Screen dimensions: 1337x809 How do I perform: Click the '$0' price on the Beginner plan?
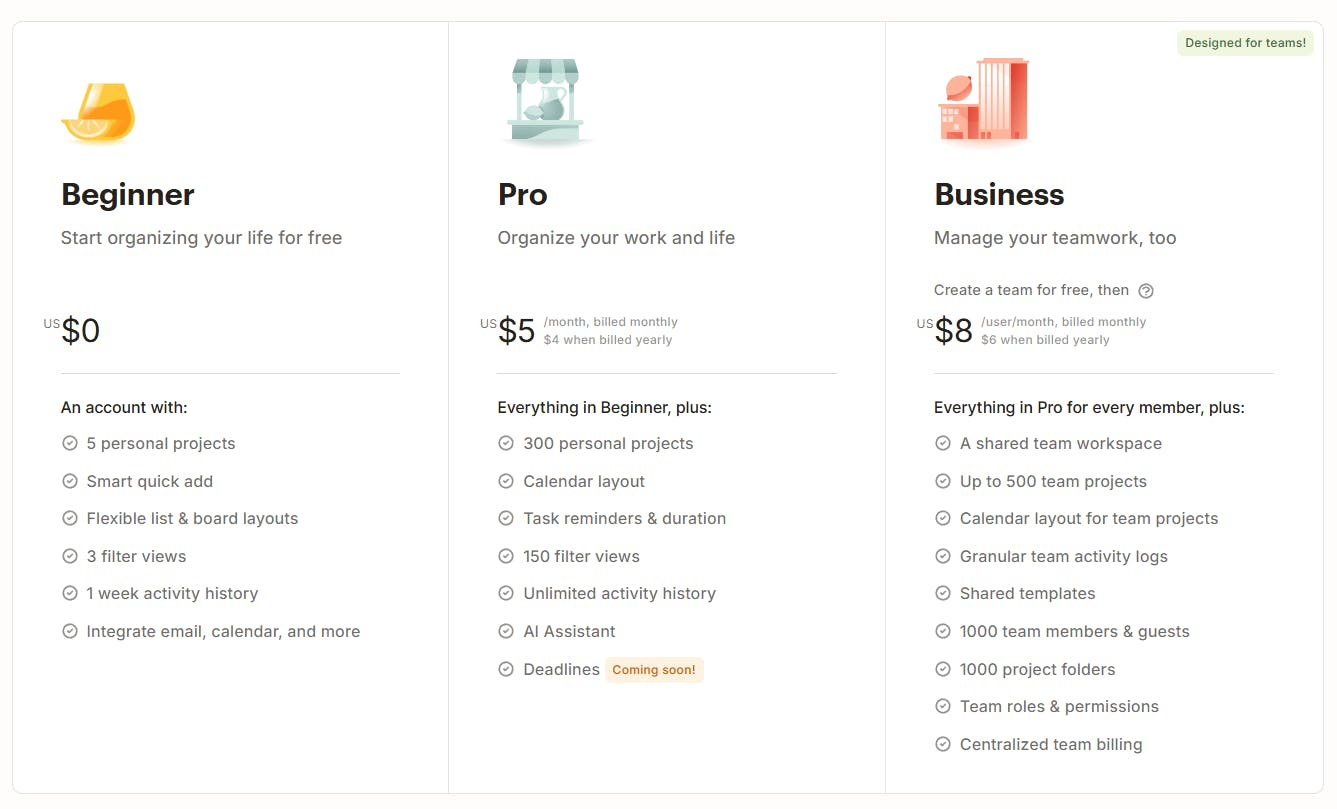tap(80, 330)
